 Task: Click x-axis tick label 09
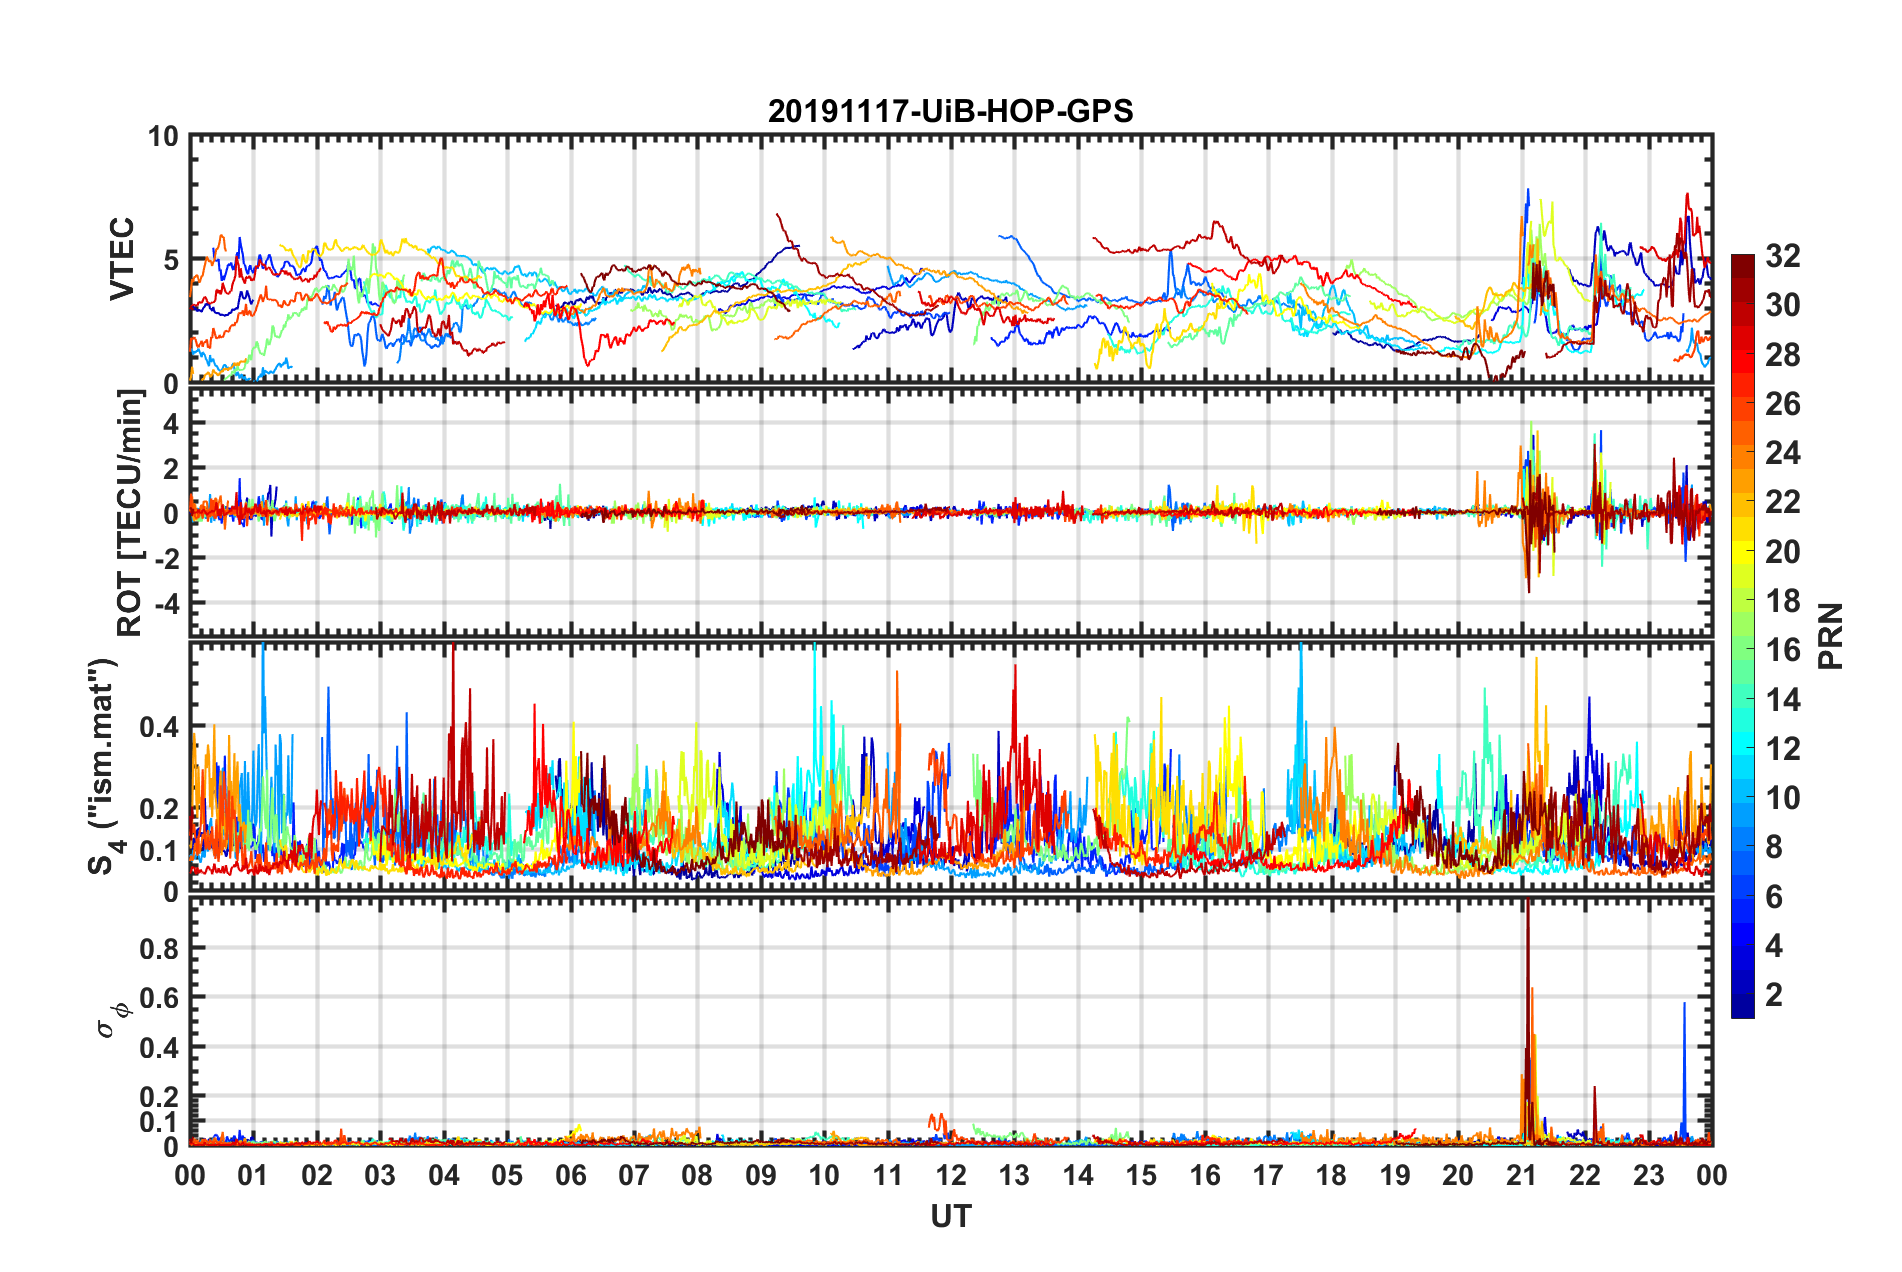[761, 1175]
